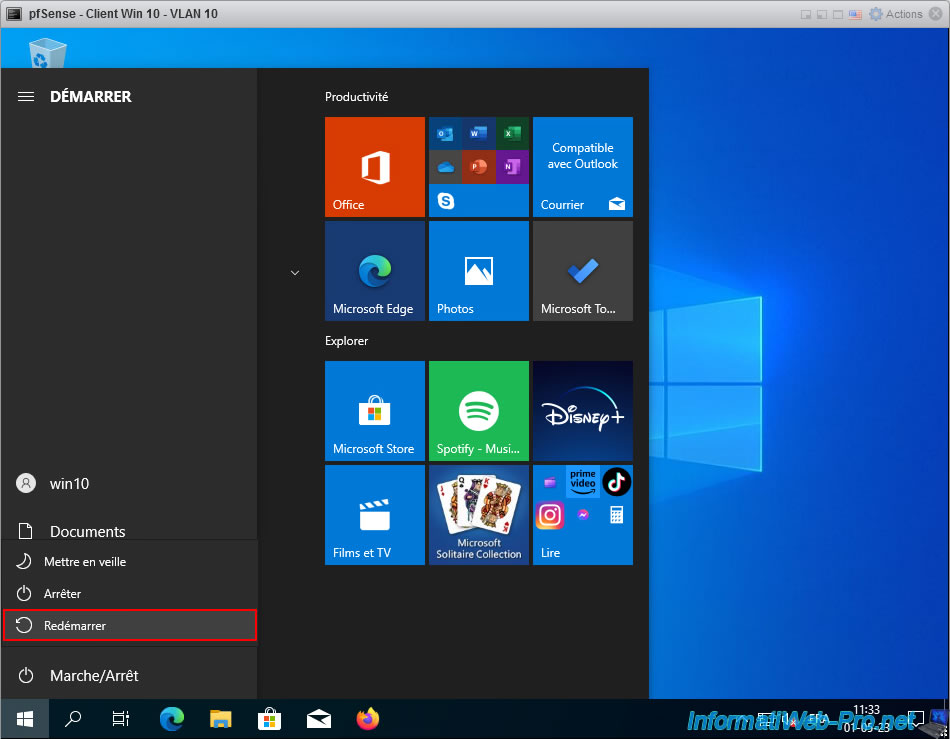Start Microsoft Solitaire Collection
This screenshot has height=739, width=950.
click(479, 515)
